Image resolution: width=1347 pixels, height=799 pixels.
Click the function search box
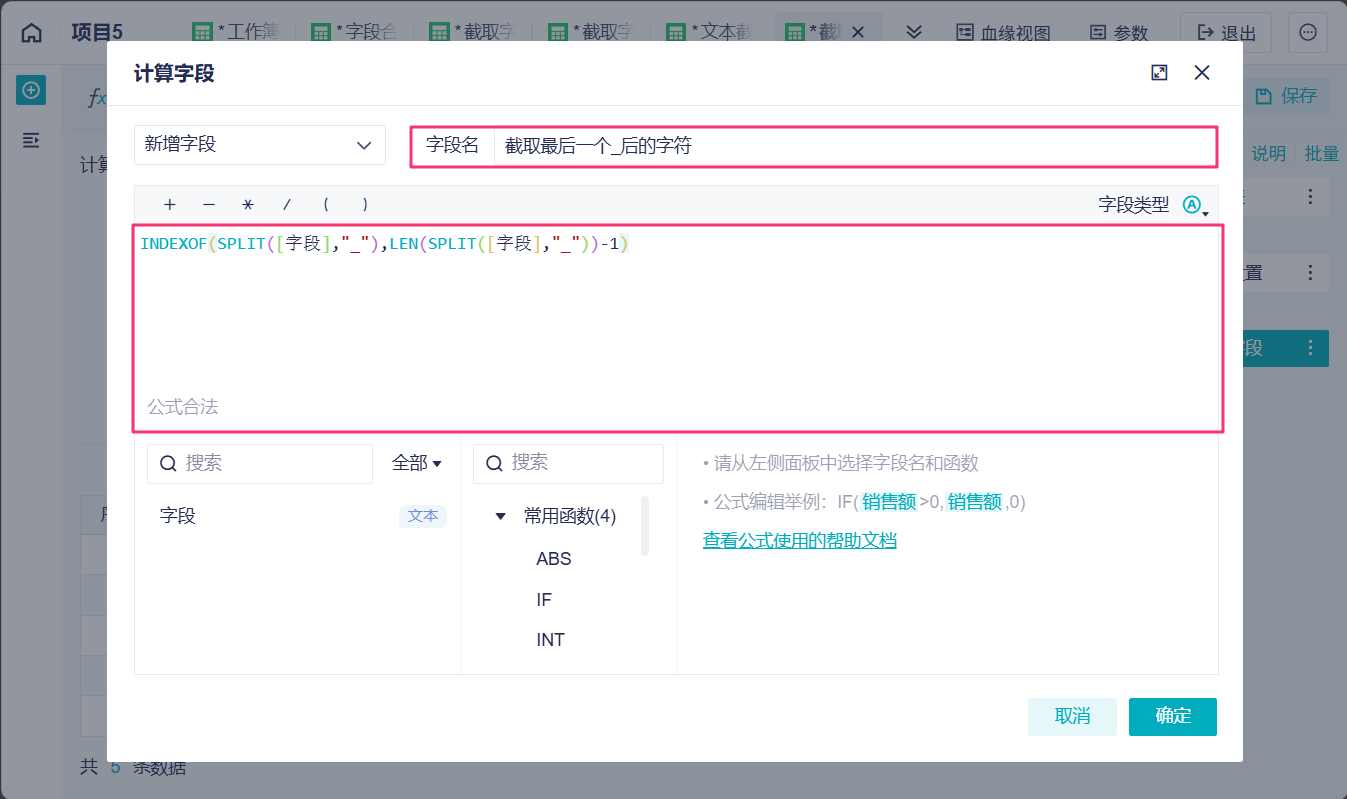pos(568,464)
